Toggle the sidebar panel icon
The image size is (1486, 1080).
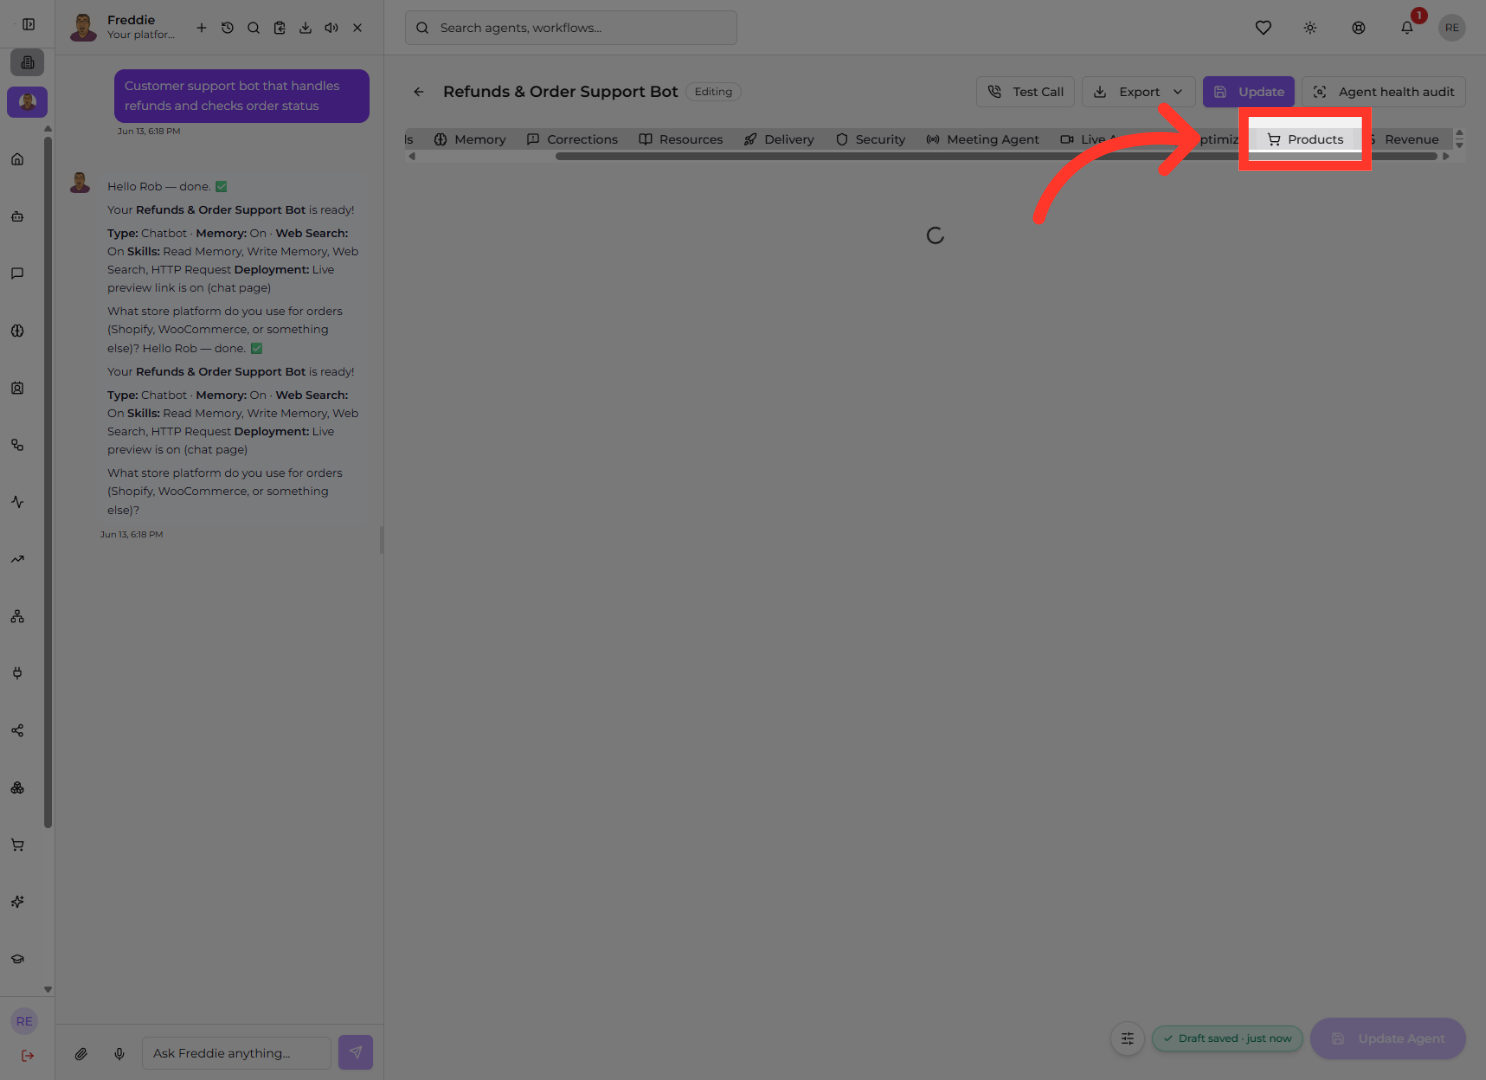coord(28,24)
